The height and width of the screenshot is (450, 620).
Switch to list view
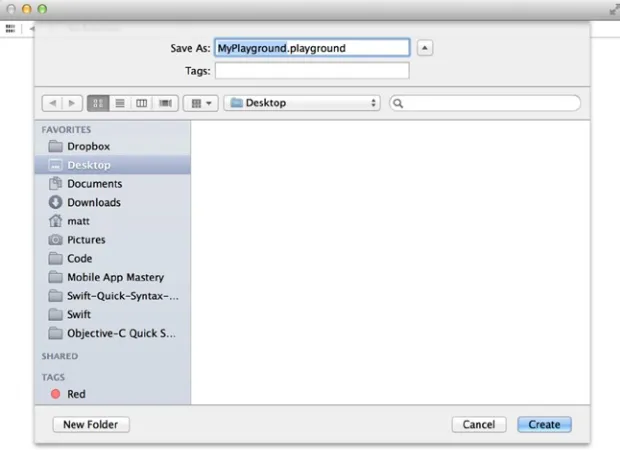[120, 104]
